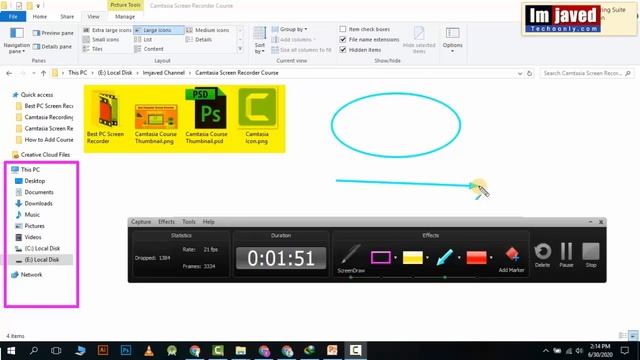Open folder Options button
640x360 pixels.
[452, 40]
